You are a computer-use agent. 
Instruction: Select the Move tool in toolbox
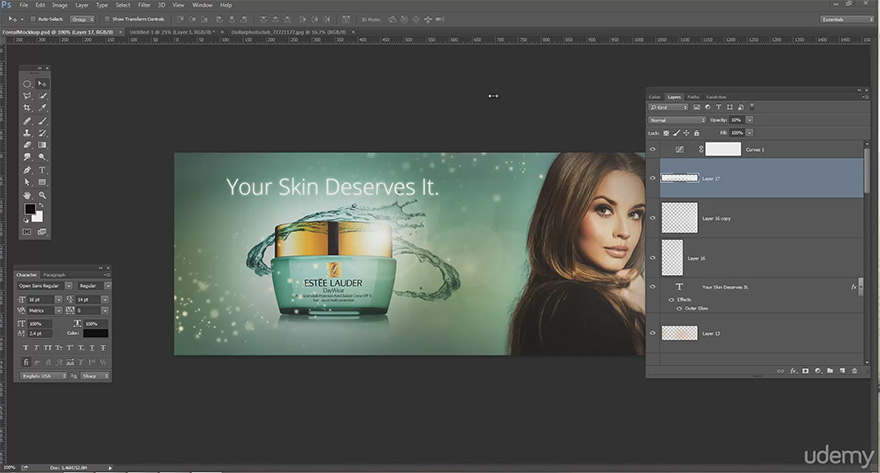[x=42, y=84]
